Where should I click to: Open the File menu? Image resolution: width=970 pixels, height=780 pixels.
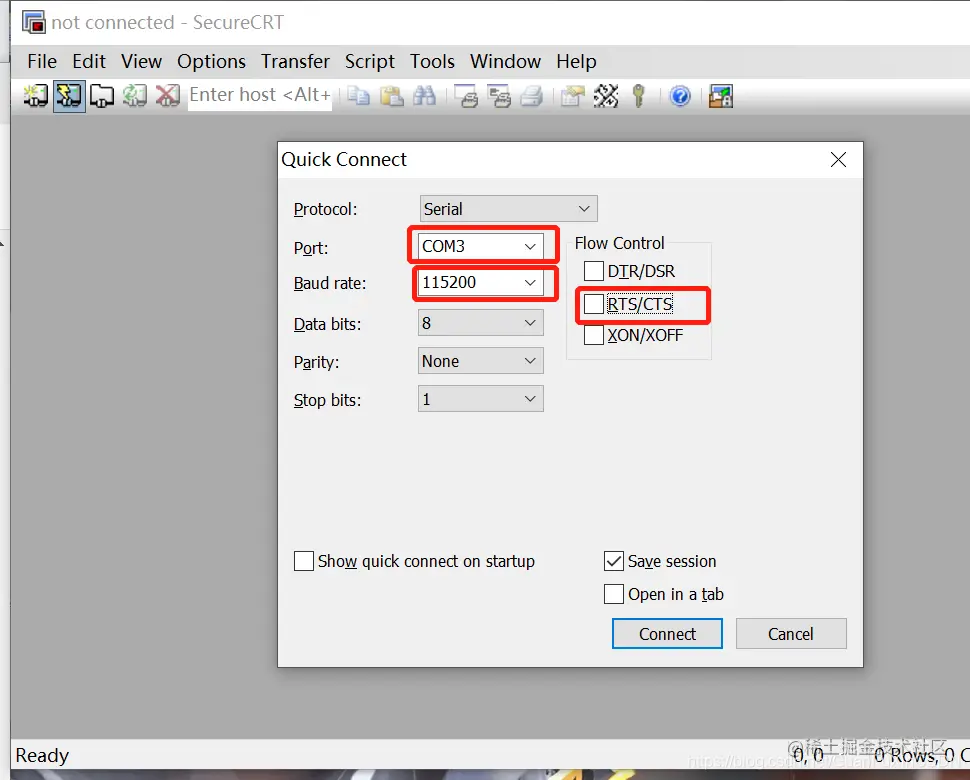click(x=42, y=61)
